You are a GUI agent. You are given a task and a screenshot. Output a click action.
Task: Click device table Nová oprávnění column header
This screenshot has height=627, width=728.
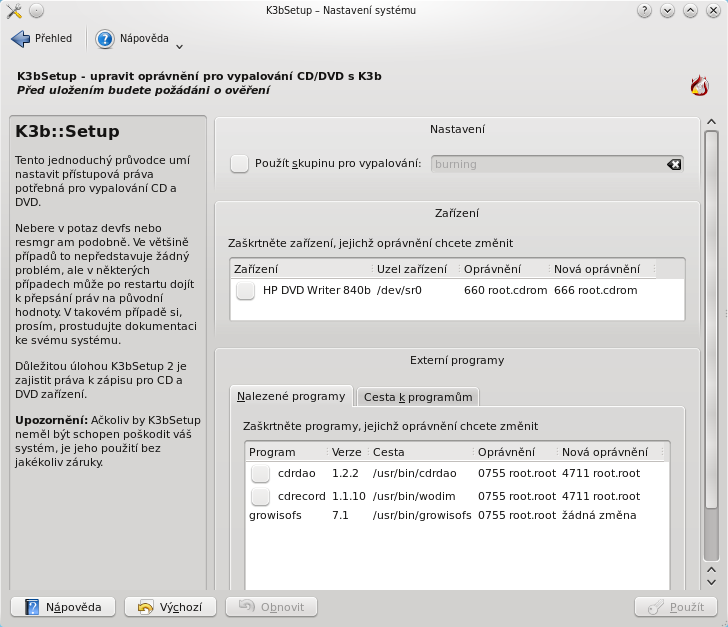(603, 269)
